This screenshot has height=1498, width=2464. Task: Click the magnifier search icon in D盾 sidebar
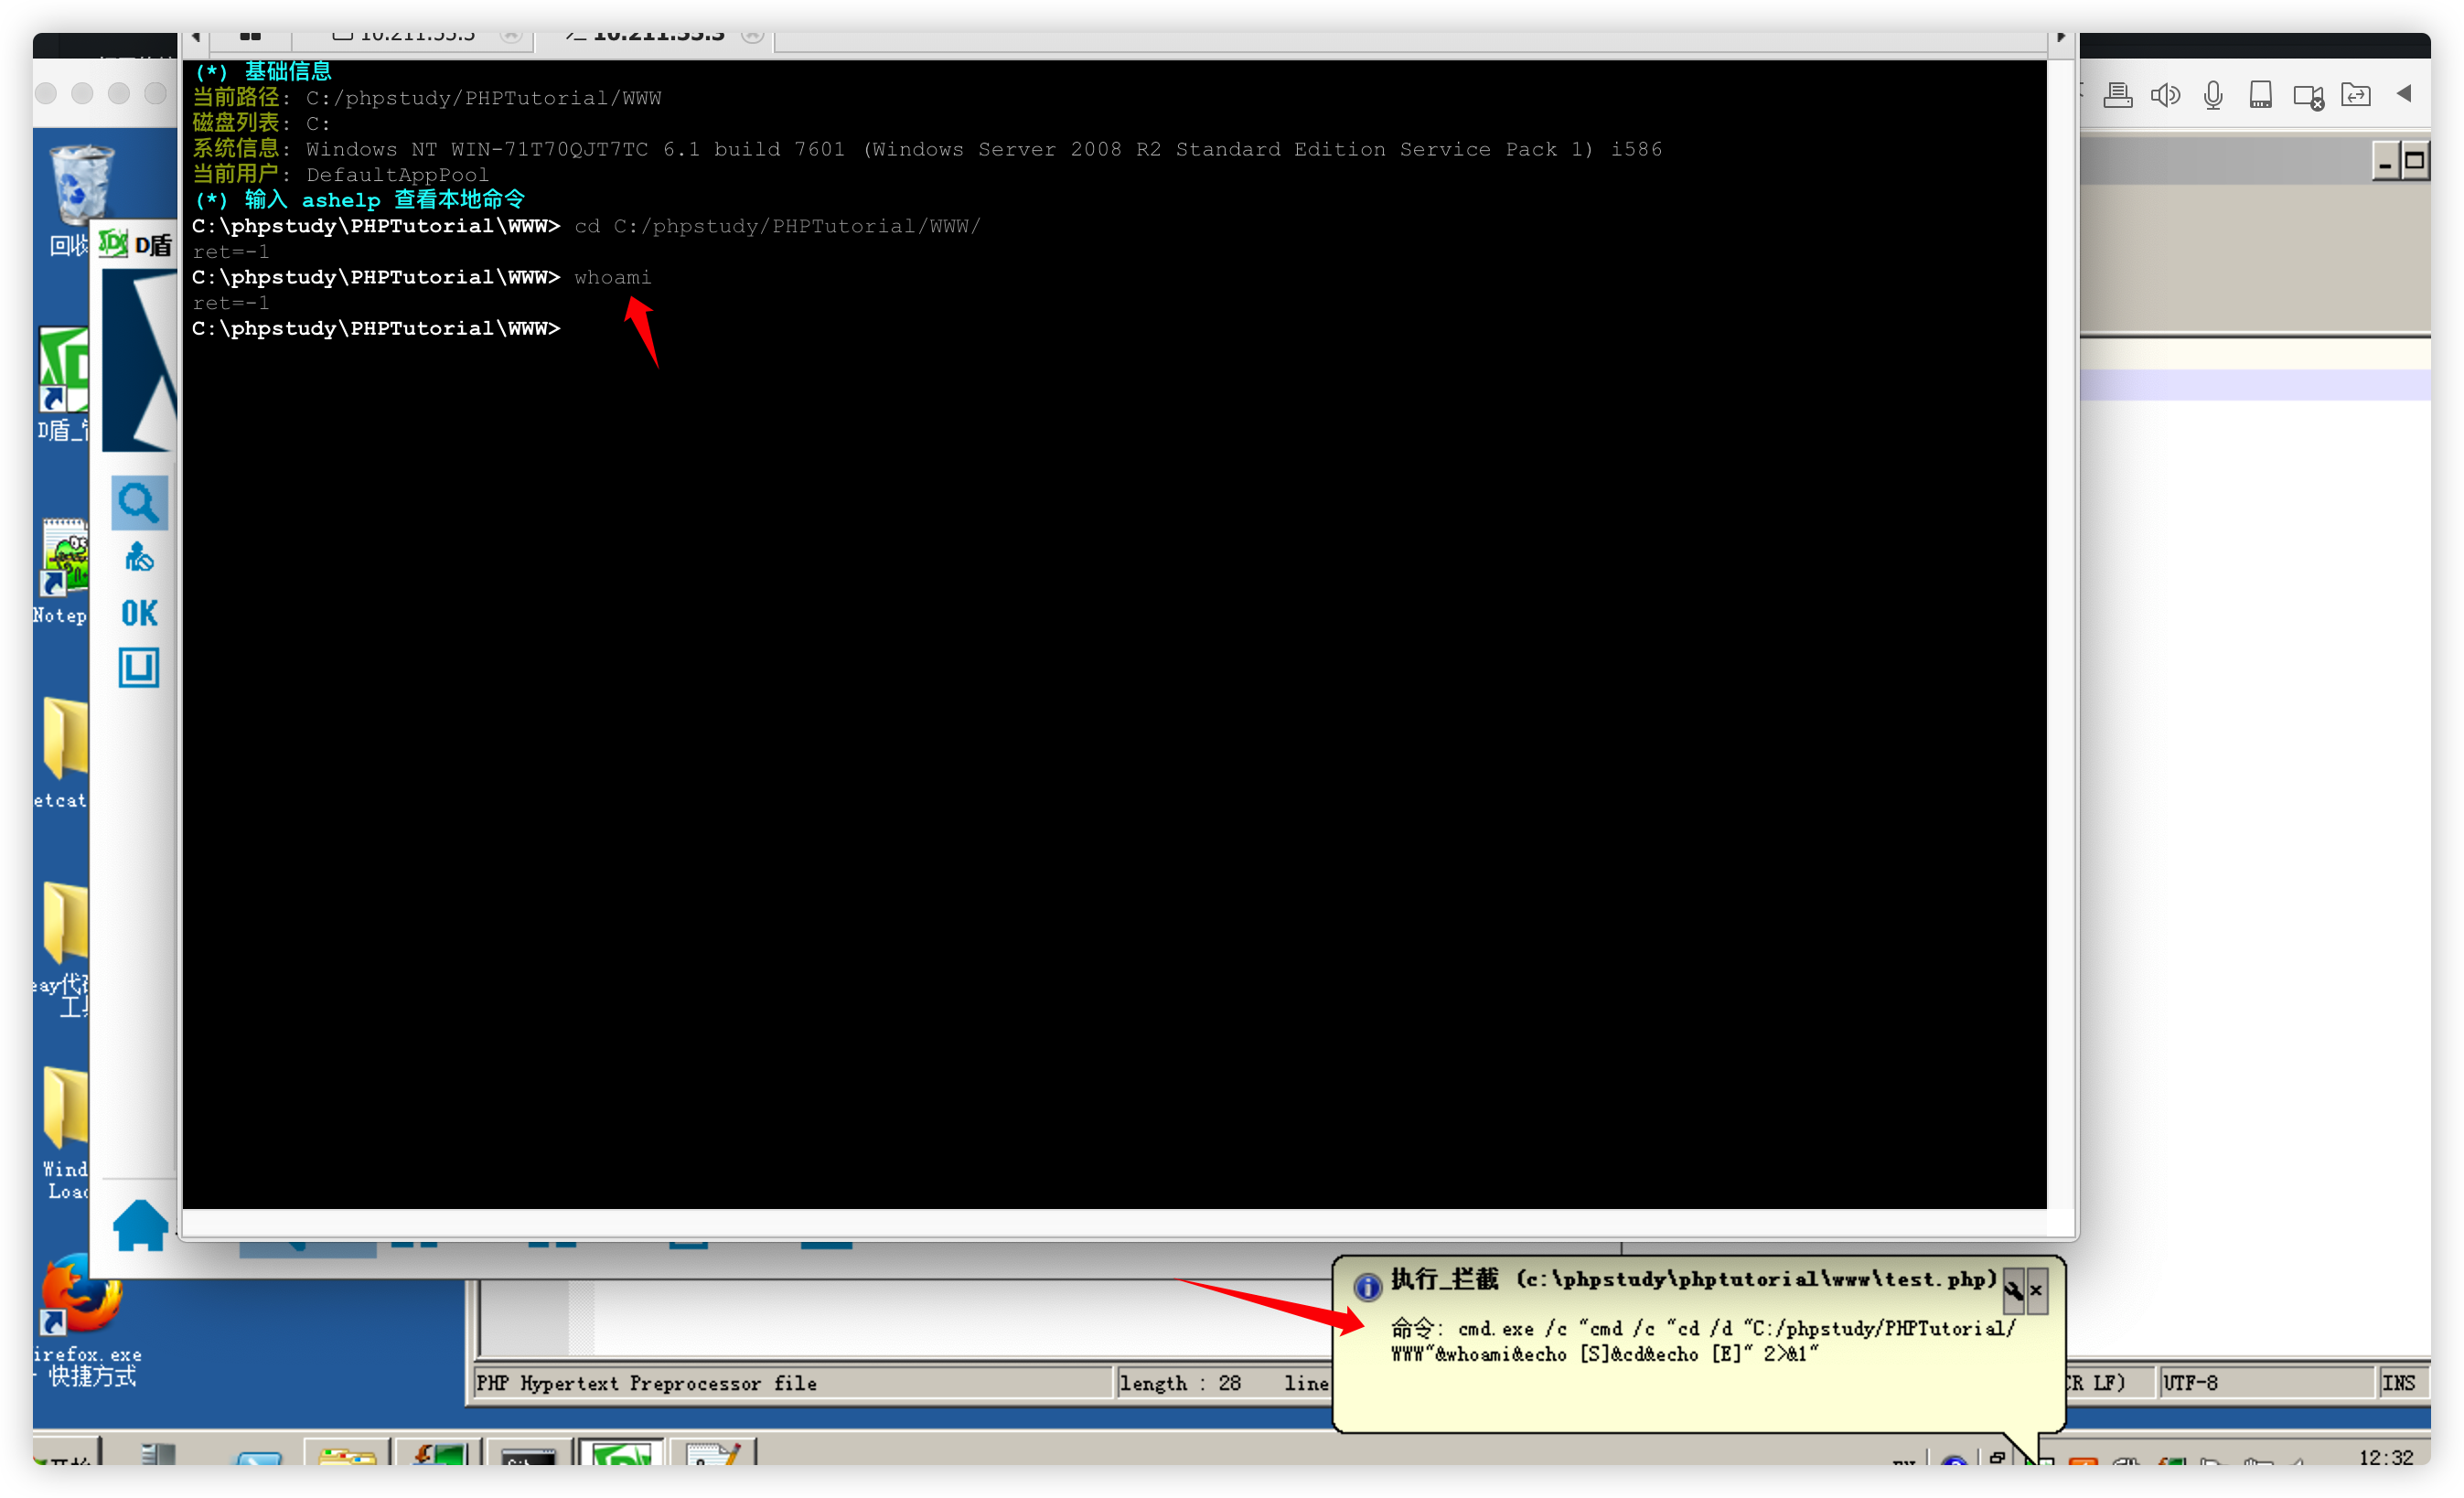click(x=138, y=503)
